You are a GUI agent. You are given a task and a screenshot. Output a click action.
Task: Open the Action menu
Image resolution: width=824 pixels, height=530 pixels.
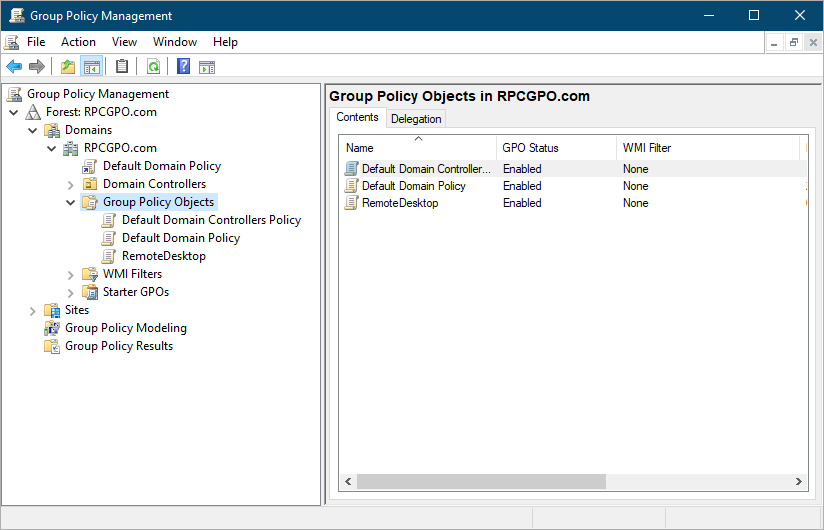point(78,42)
